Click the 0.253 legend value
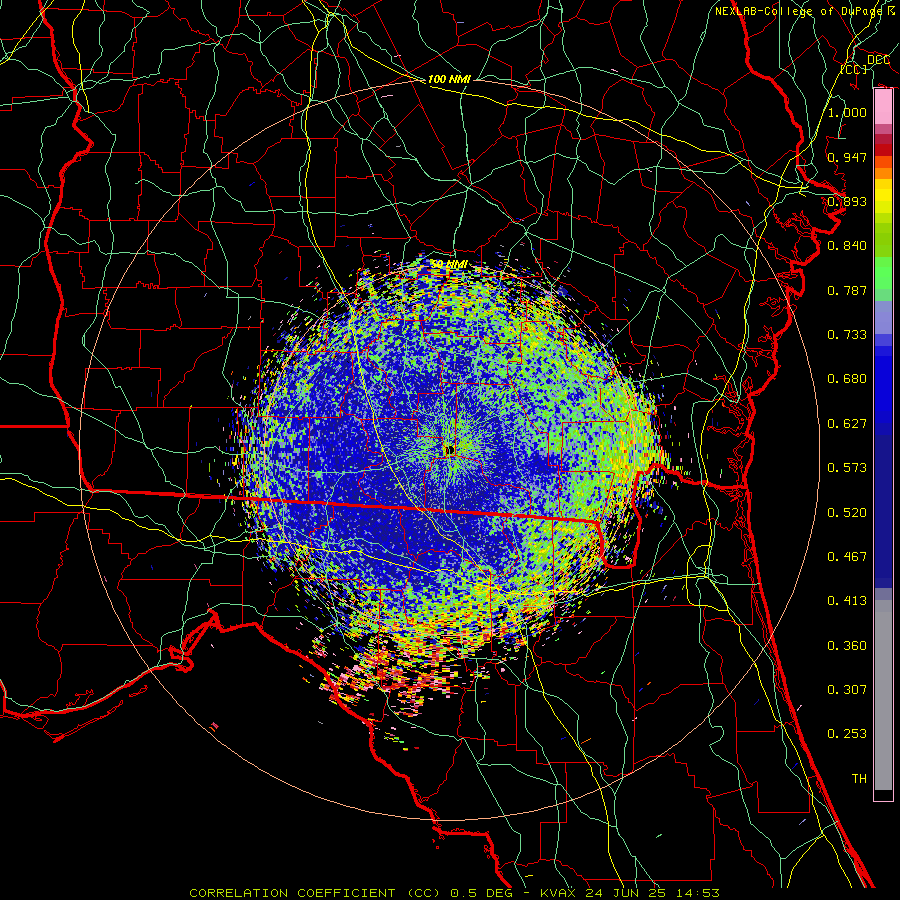This screenshot has width=900, height=900. click(x=847, y=734)
